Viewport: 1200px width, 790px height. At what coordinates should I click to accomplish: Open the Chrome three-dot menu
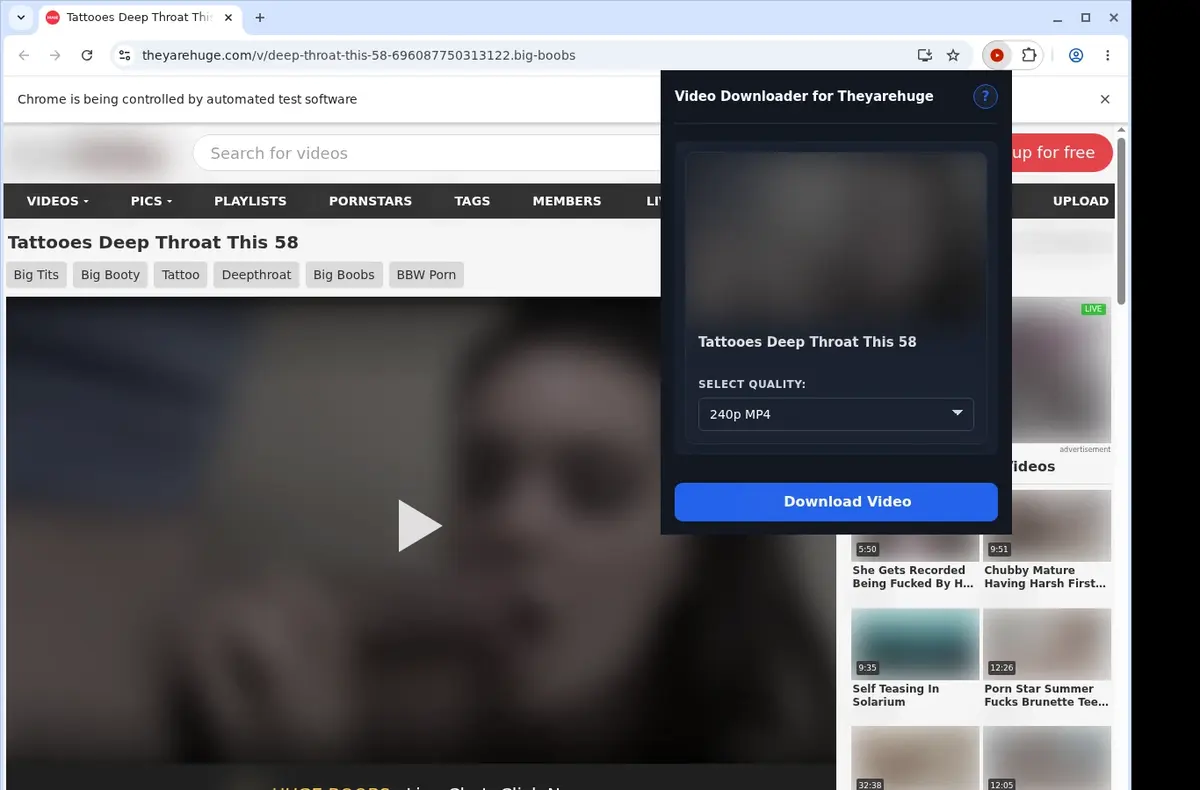click(x=1108, y=55)
